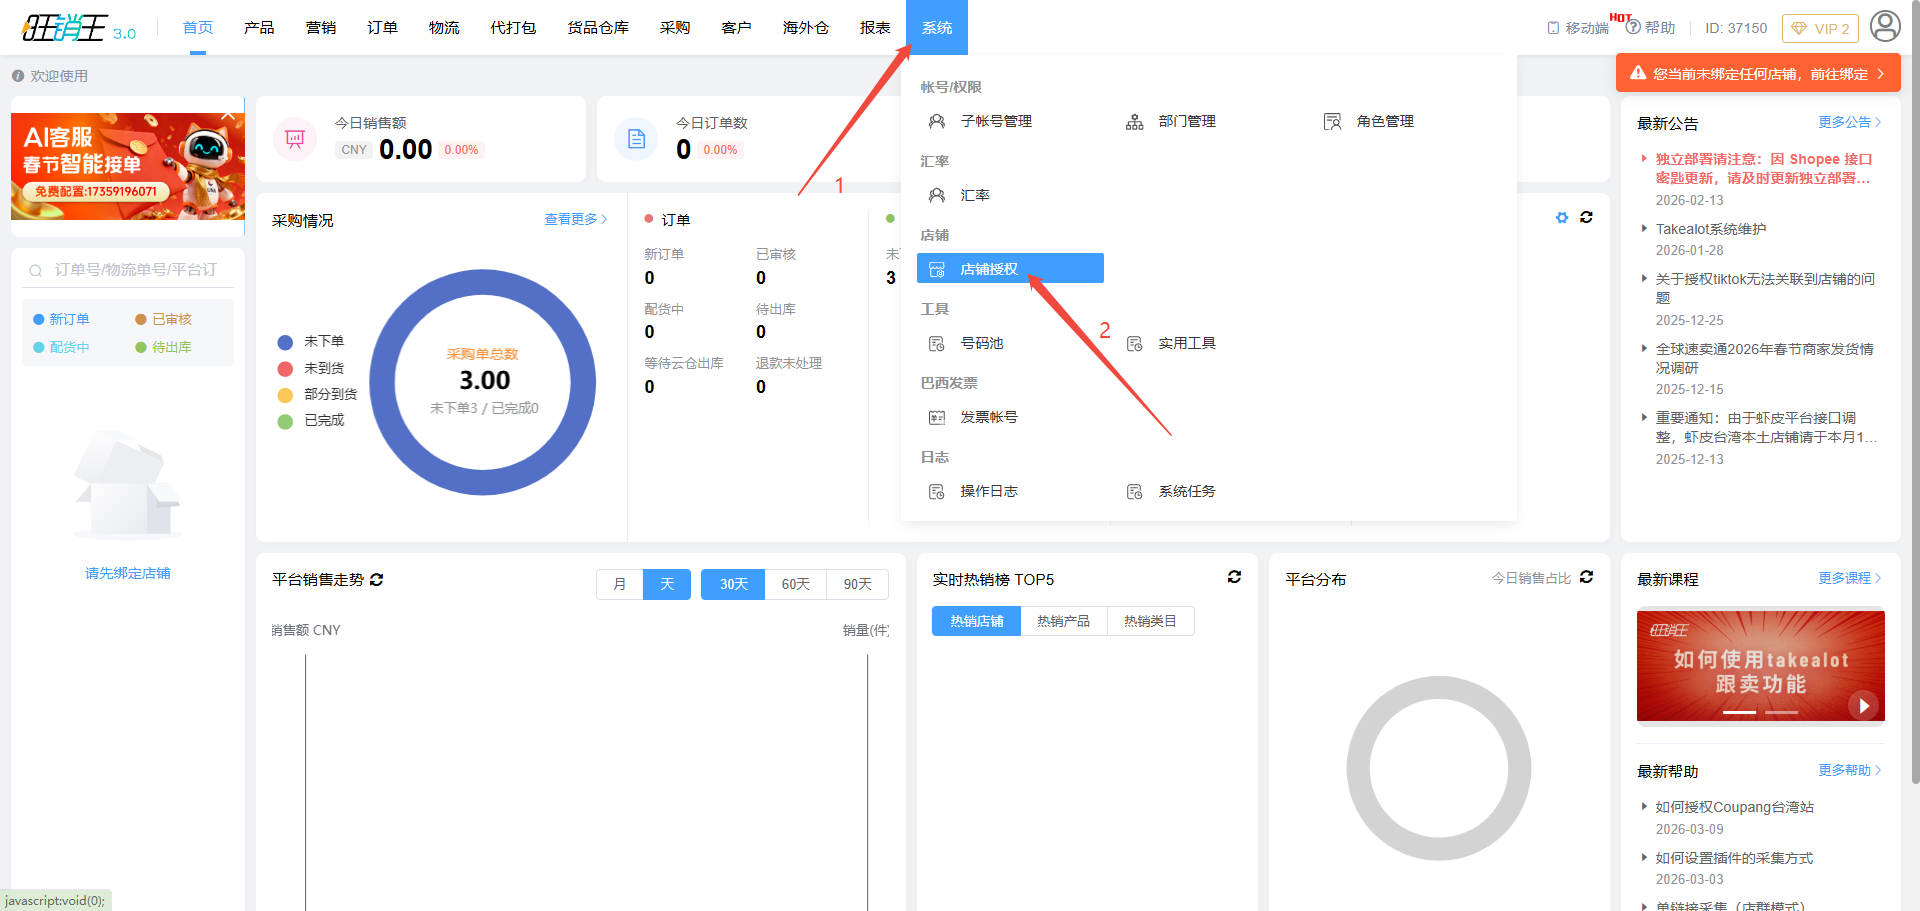Select the 60天 time range button
The height and width of the screenshot is (911, 1920).
[795, 584]
